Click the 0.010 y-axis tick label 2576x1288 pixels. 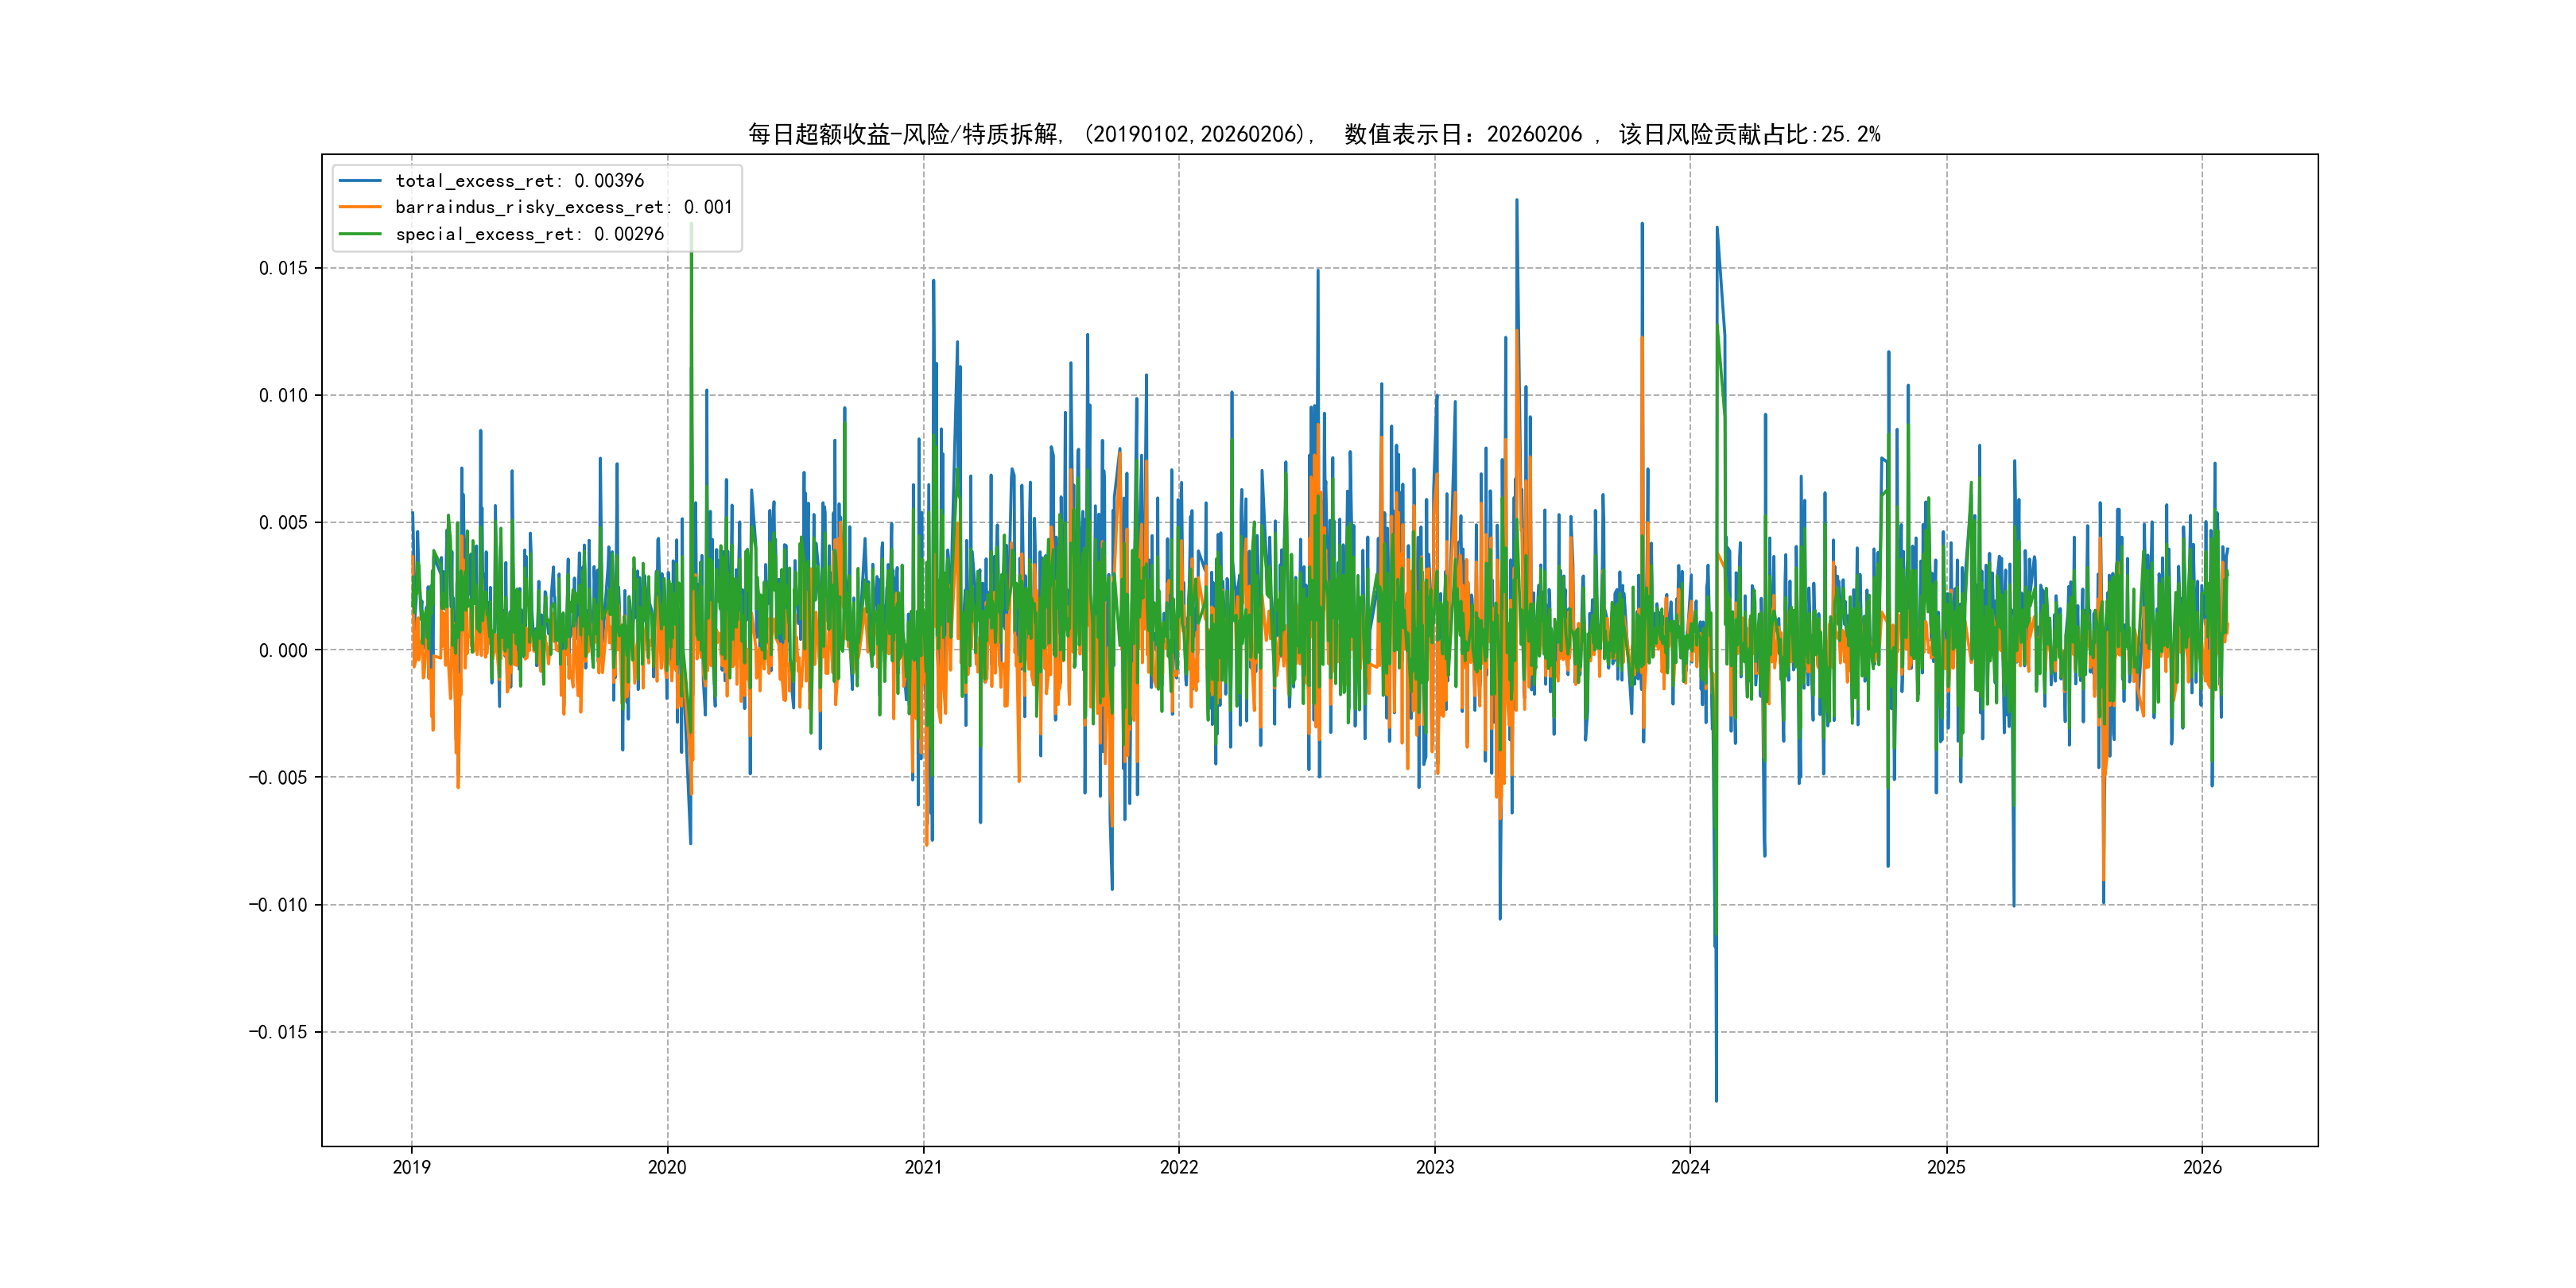point(283,395)
